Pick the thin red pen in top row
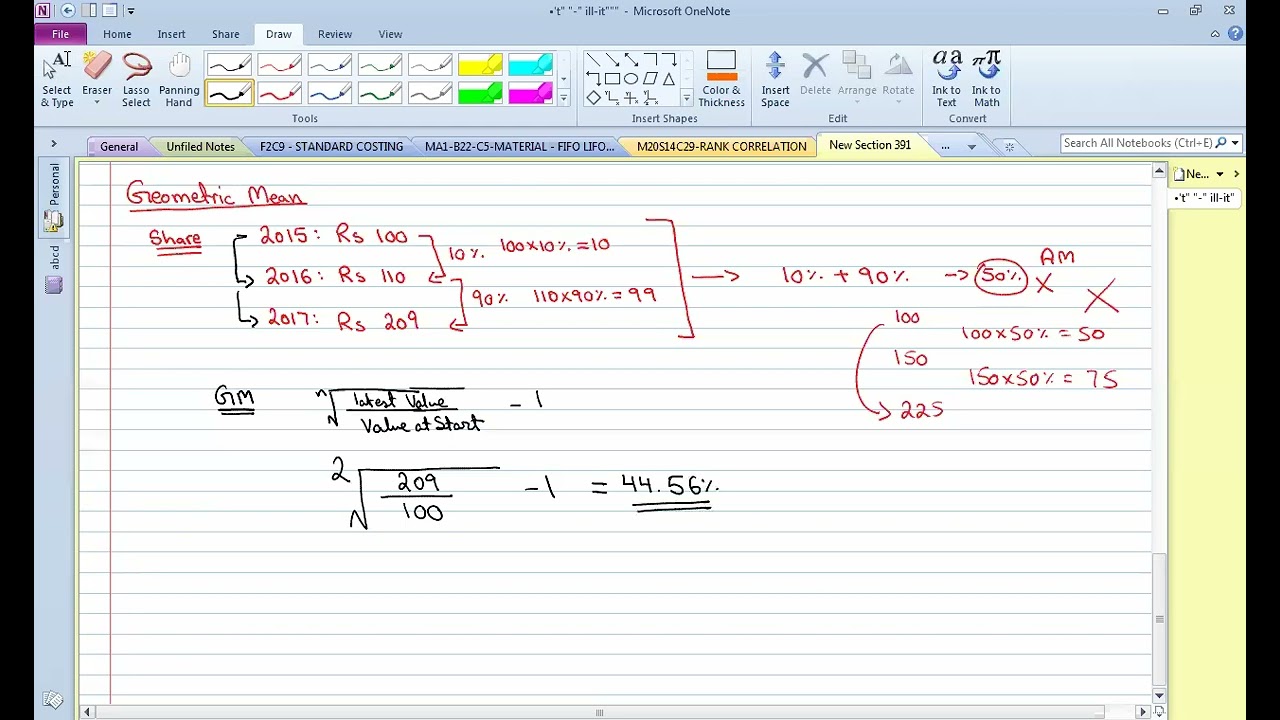This screenshot has width=1280, height=720. pos(280,66)
